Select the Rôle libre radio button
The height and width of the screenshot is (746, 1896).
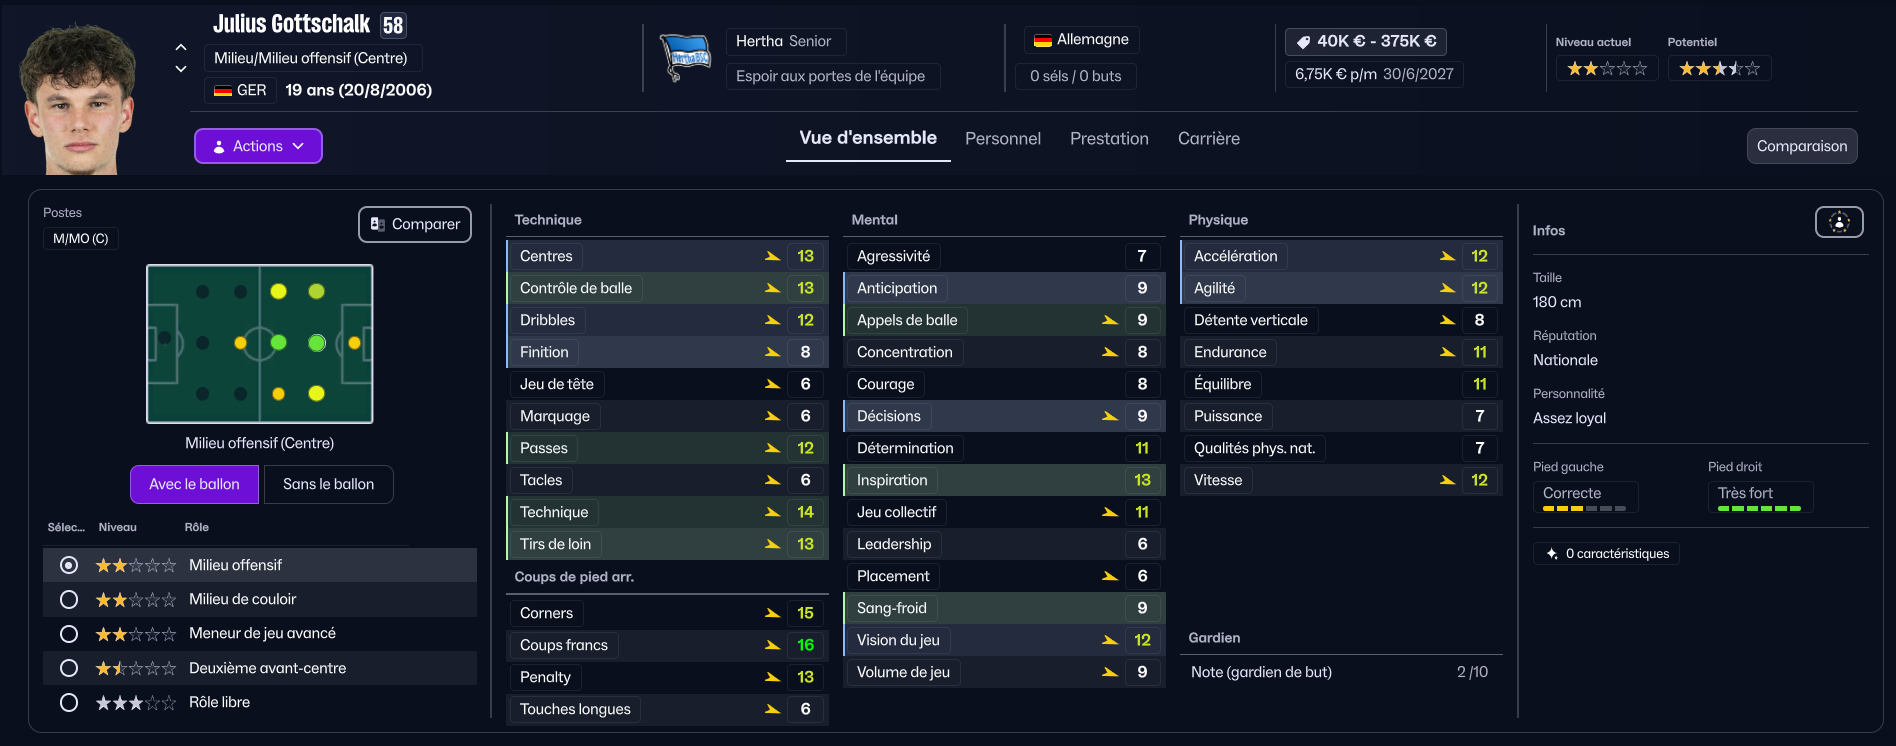coord(69,703)
